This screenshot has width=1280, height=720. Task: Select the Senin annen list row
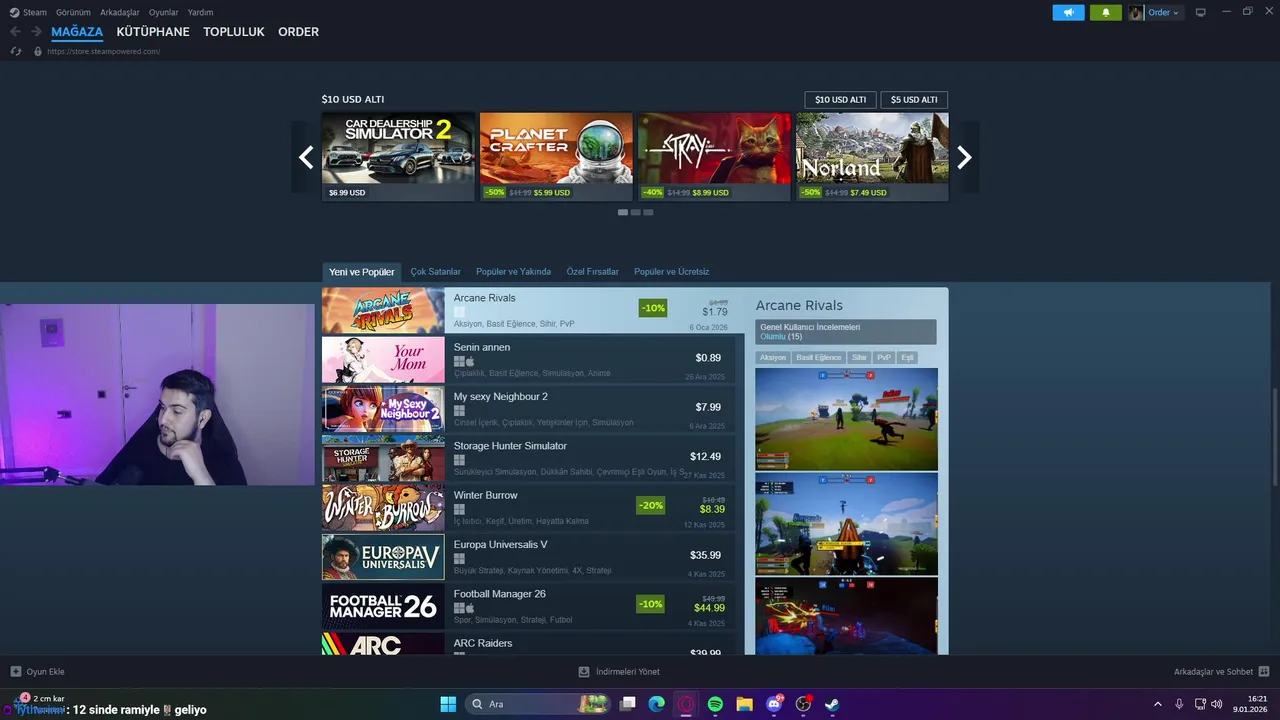(x=529, y=360)
